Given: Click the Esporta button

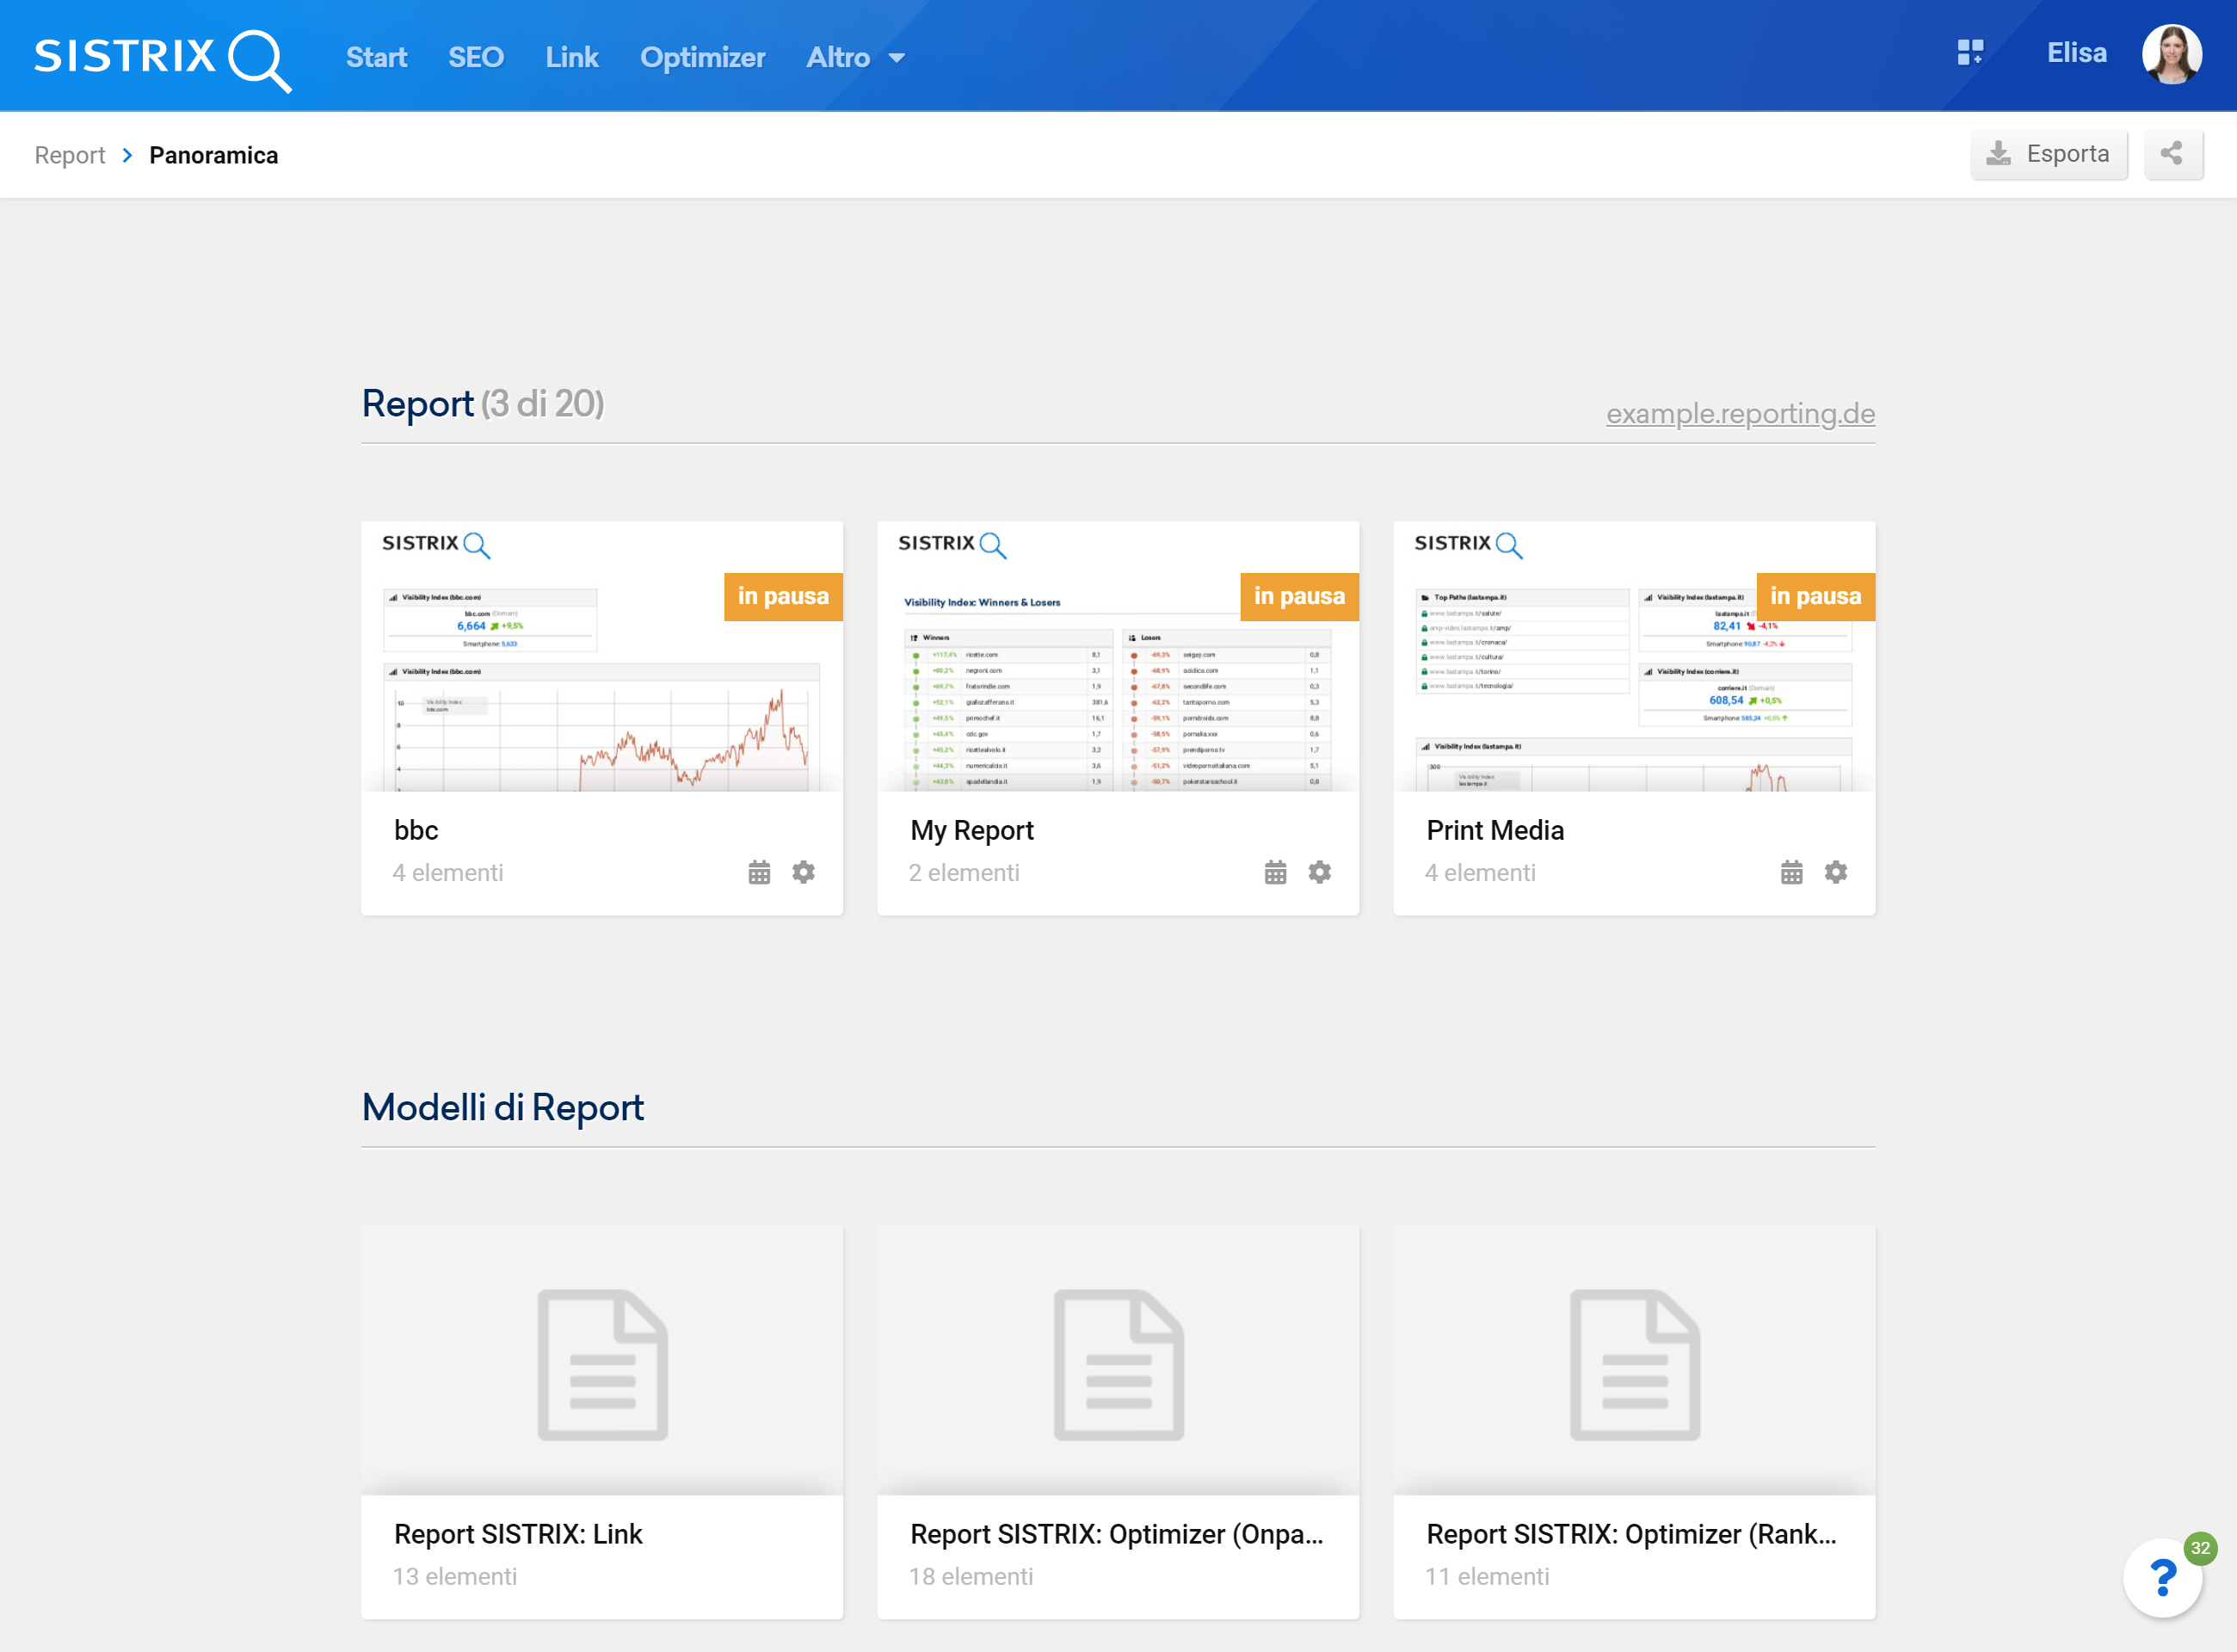Looking at the screenshot, I should pos(2048,154).
